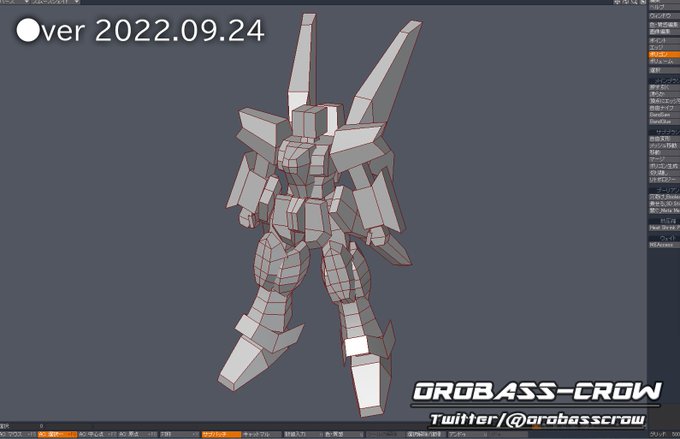Select 自由変形 sub tool
680x439 pixels.
664,139
